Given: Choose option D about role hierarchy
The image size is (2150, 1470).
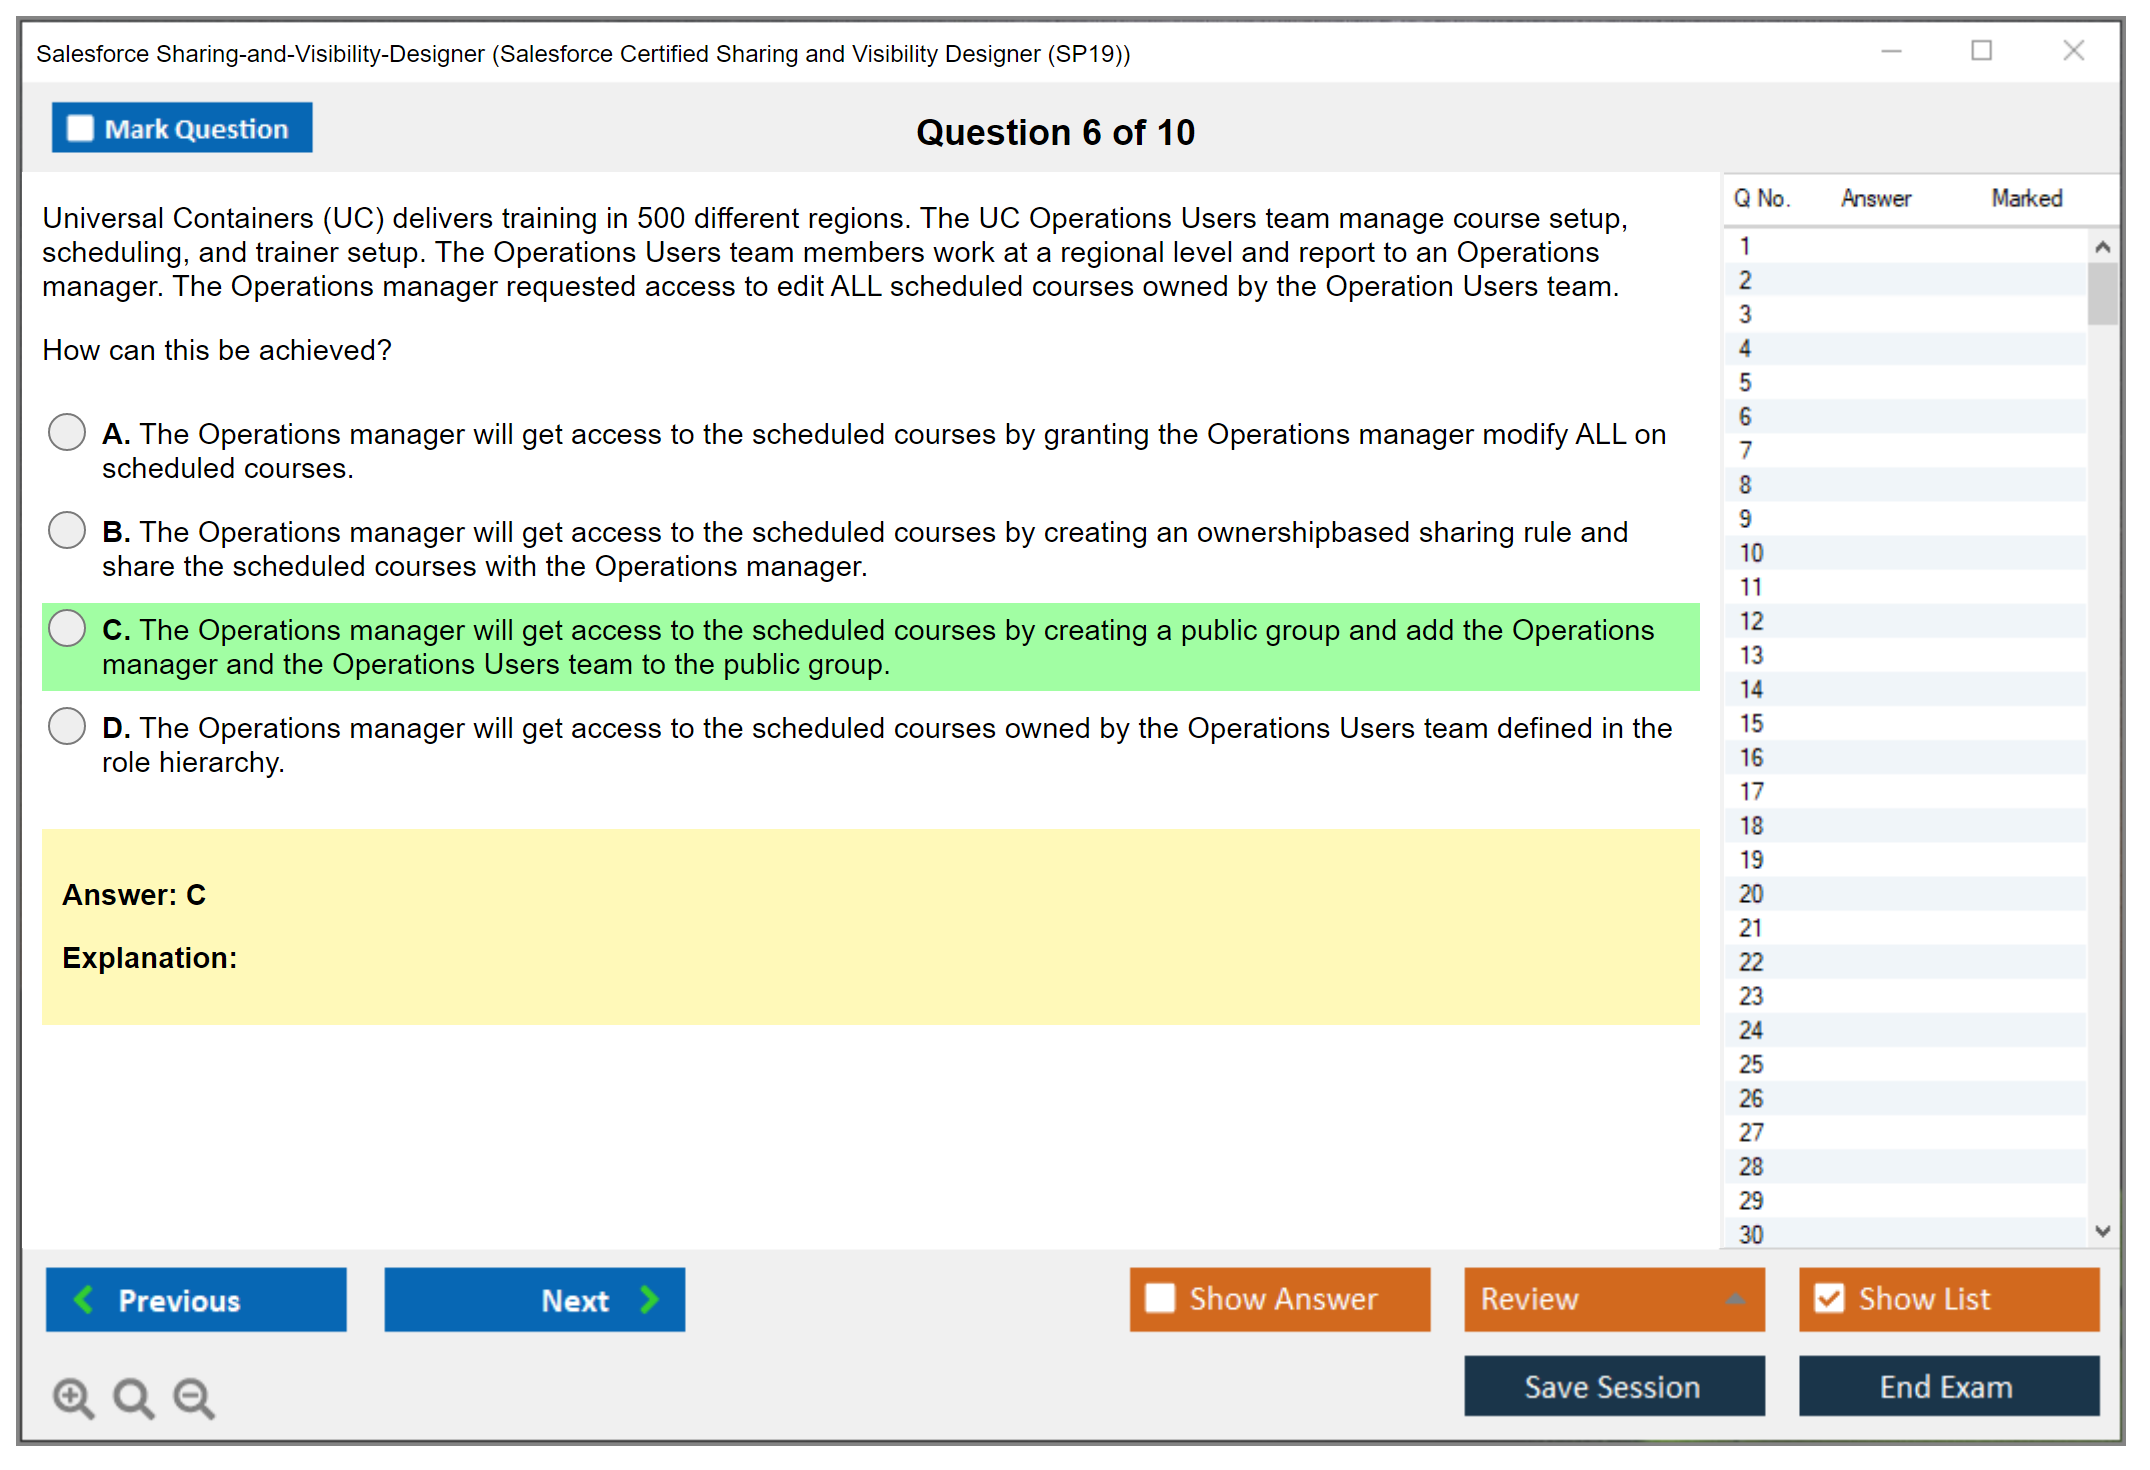Looking at the screenshot, I should point(67,727).
